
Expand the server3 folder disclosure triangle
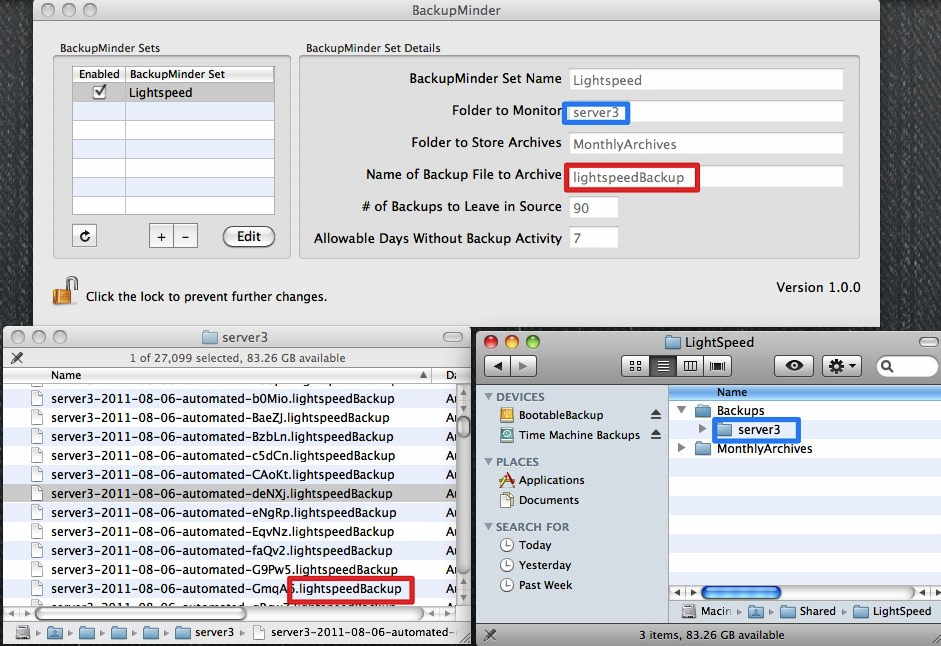click(702, 429)
